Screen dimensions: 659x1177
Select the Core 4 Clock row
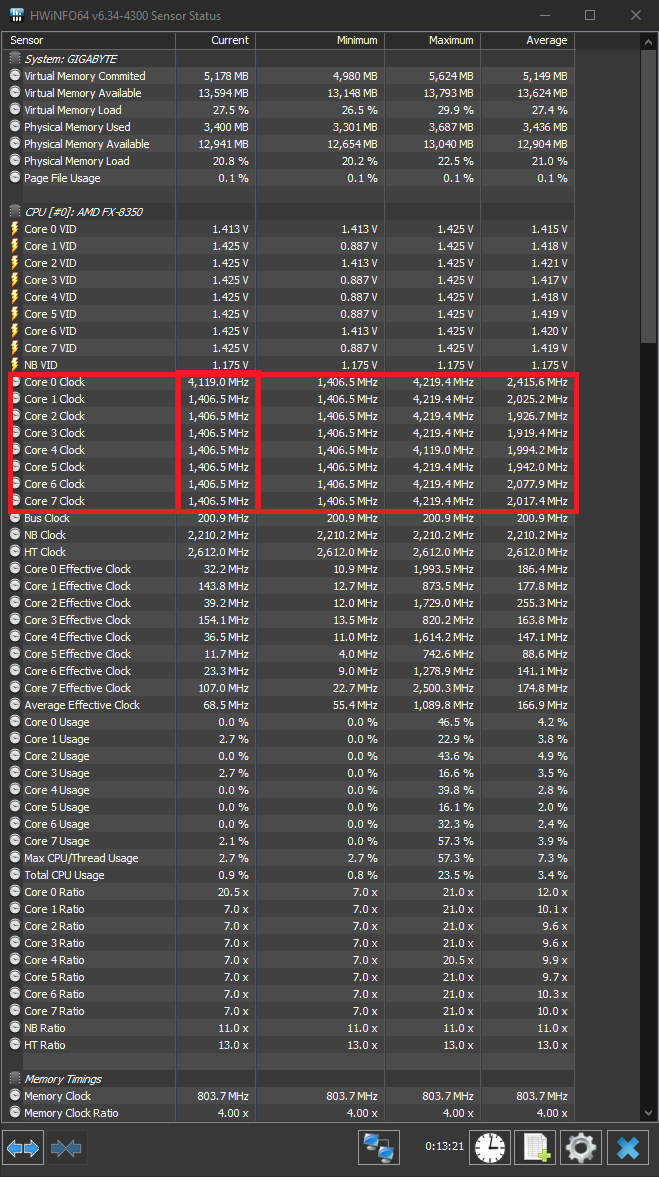tap(290, 450)
